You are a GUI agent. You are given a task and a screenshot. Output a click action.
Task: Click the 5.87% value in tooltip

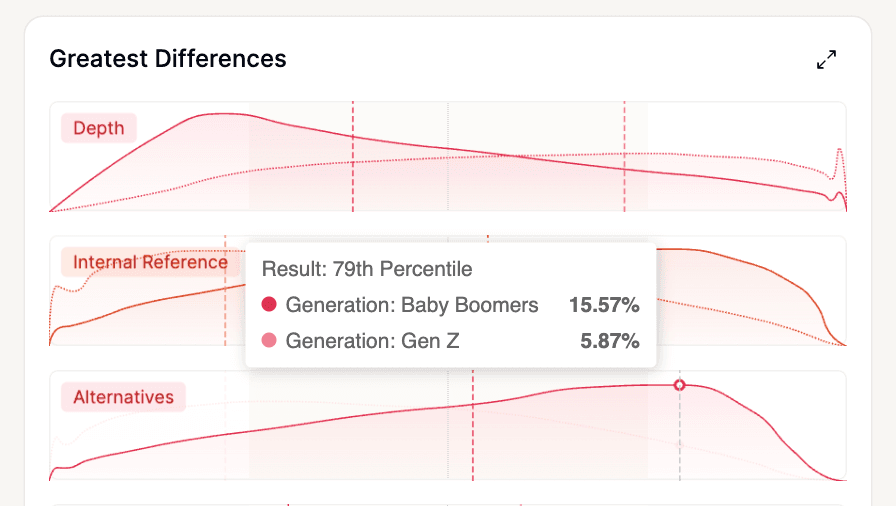(x=610, y=341)
